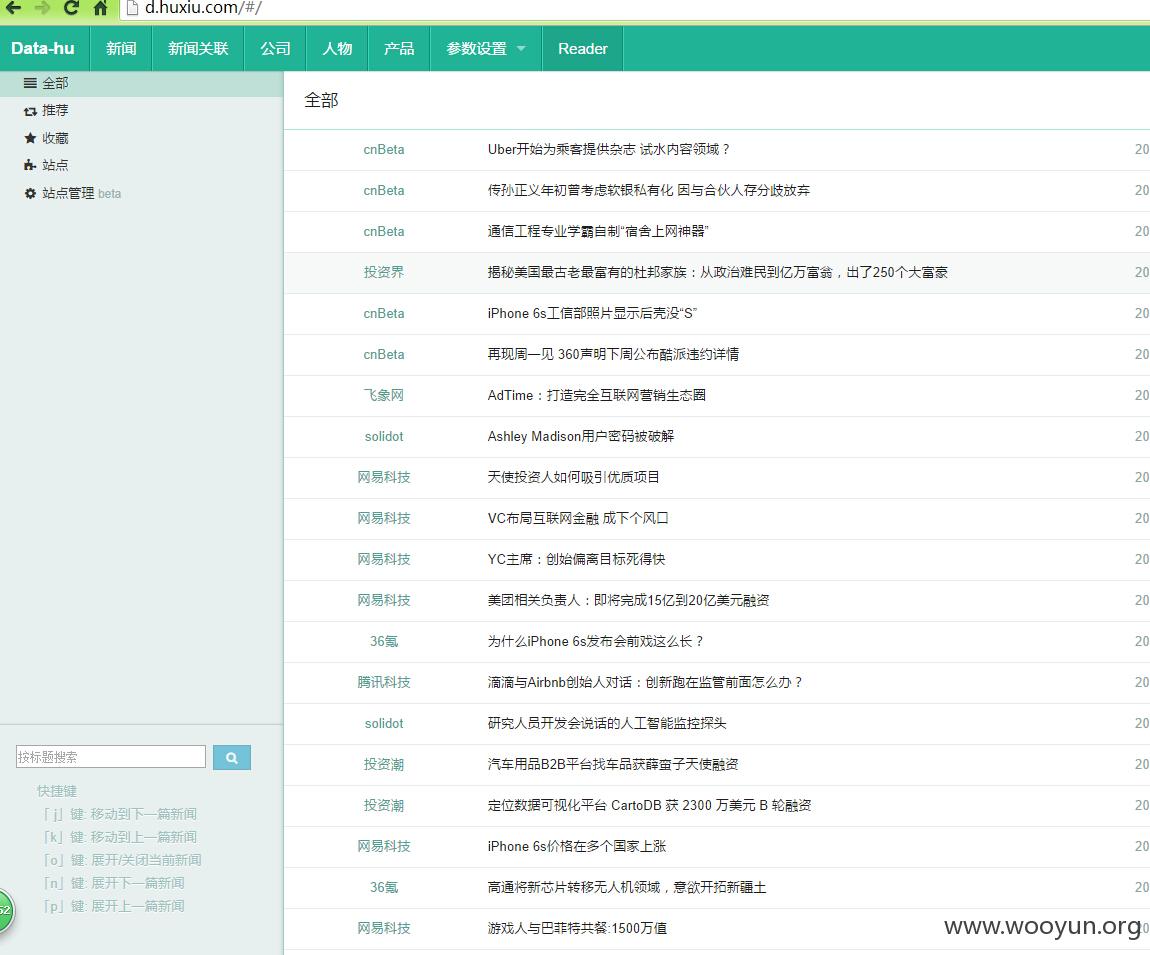
Task: Reload the page with refresh icon
Action: pyautogui.click(x=71, y=8)
